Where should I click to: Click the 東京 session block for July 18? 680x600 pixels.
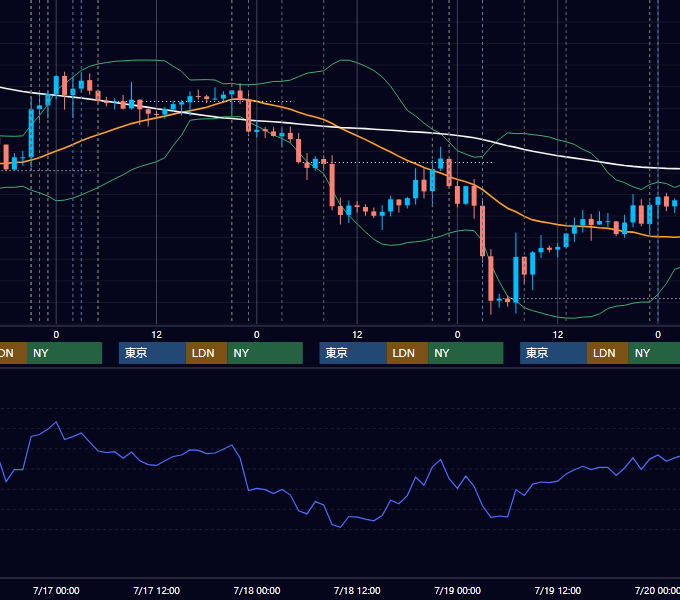[x=353, y=353]
